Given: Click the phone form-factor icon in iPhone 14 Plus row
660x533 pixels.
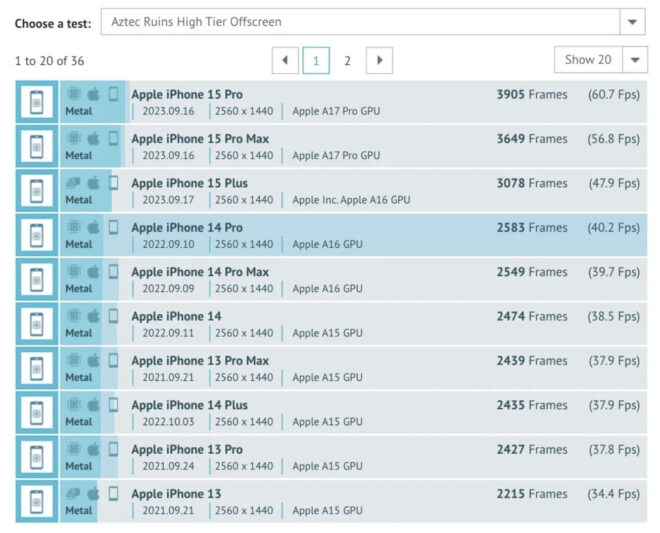Looking at the screenshot, I should [x=113, y=405].
